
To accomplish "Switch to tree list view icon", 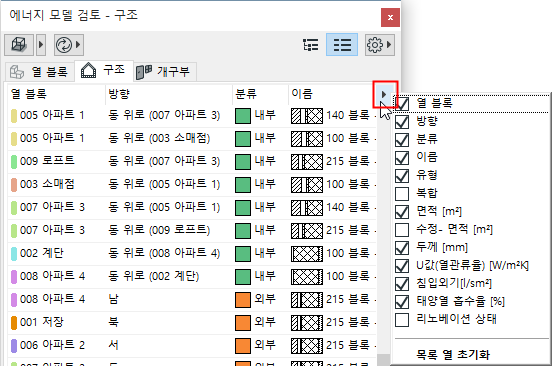I will coord(310,45).
